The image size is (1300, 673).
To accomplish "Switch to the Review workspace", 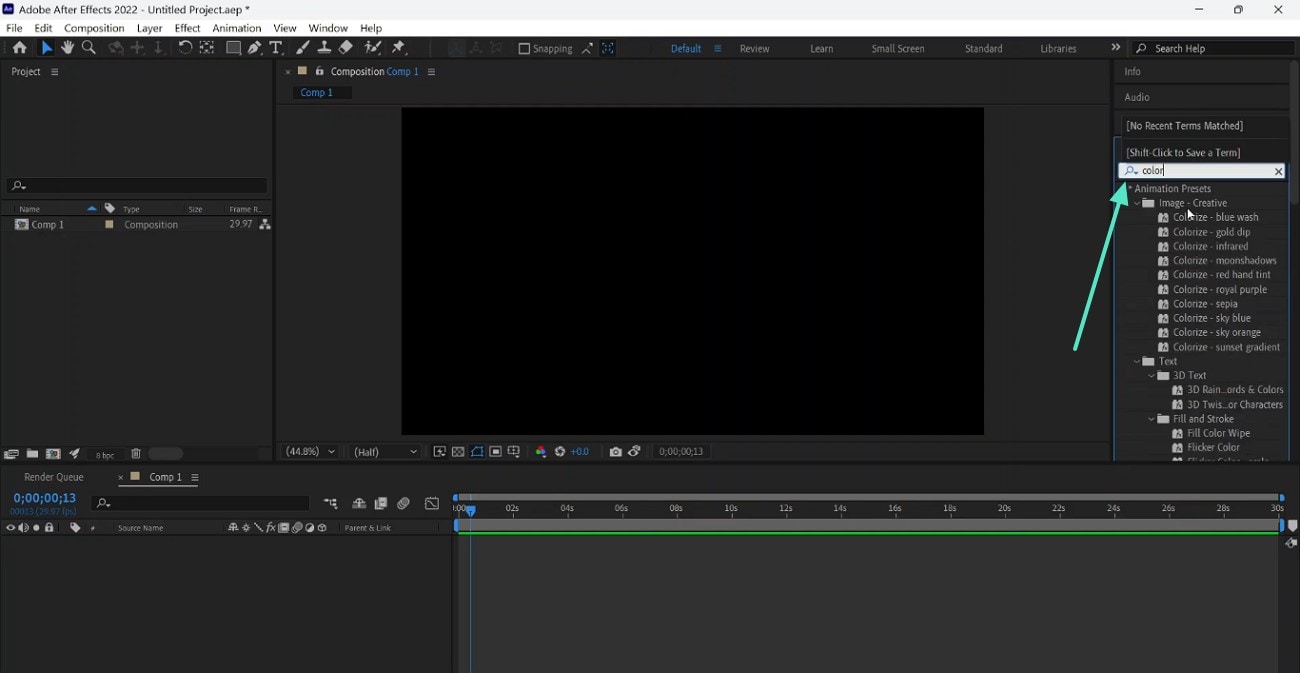I will (755, 49).
